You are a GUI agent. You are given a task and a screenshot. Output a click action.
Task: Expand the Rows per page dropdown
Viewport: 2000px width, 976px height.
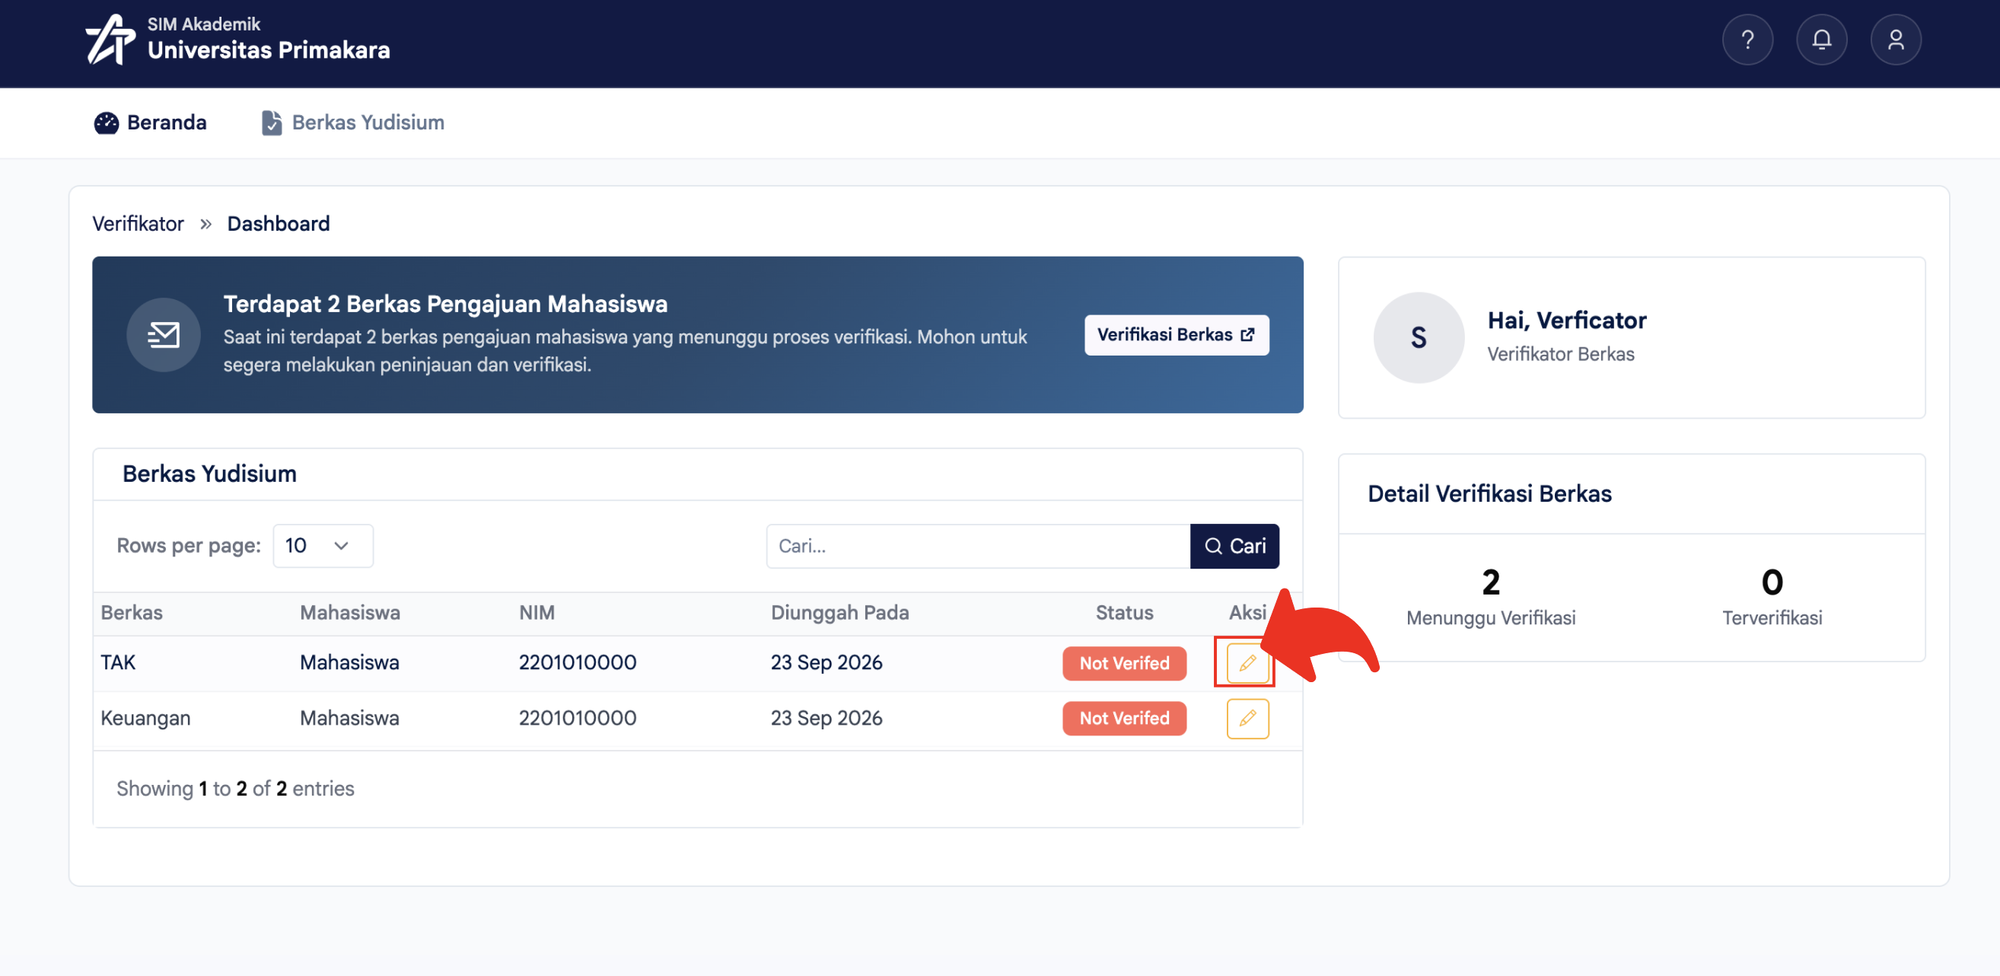[323, 546]
